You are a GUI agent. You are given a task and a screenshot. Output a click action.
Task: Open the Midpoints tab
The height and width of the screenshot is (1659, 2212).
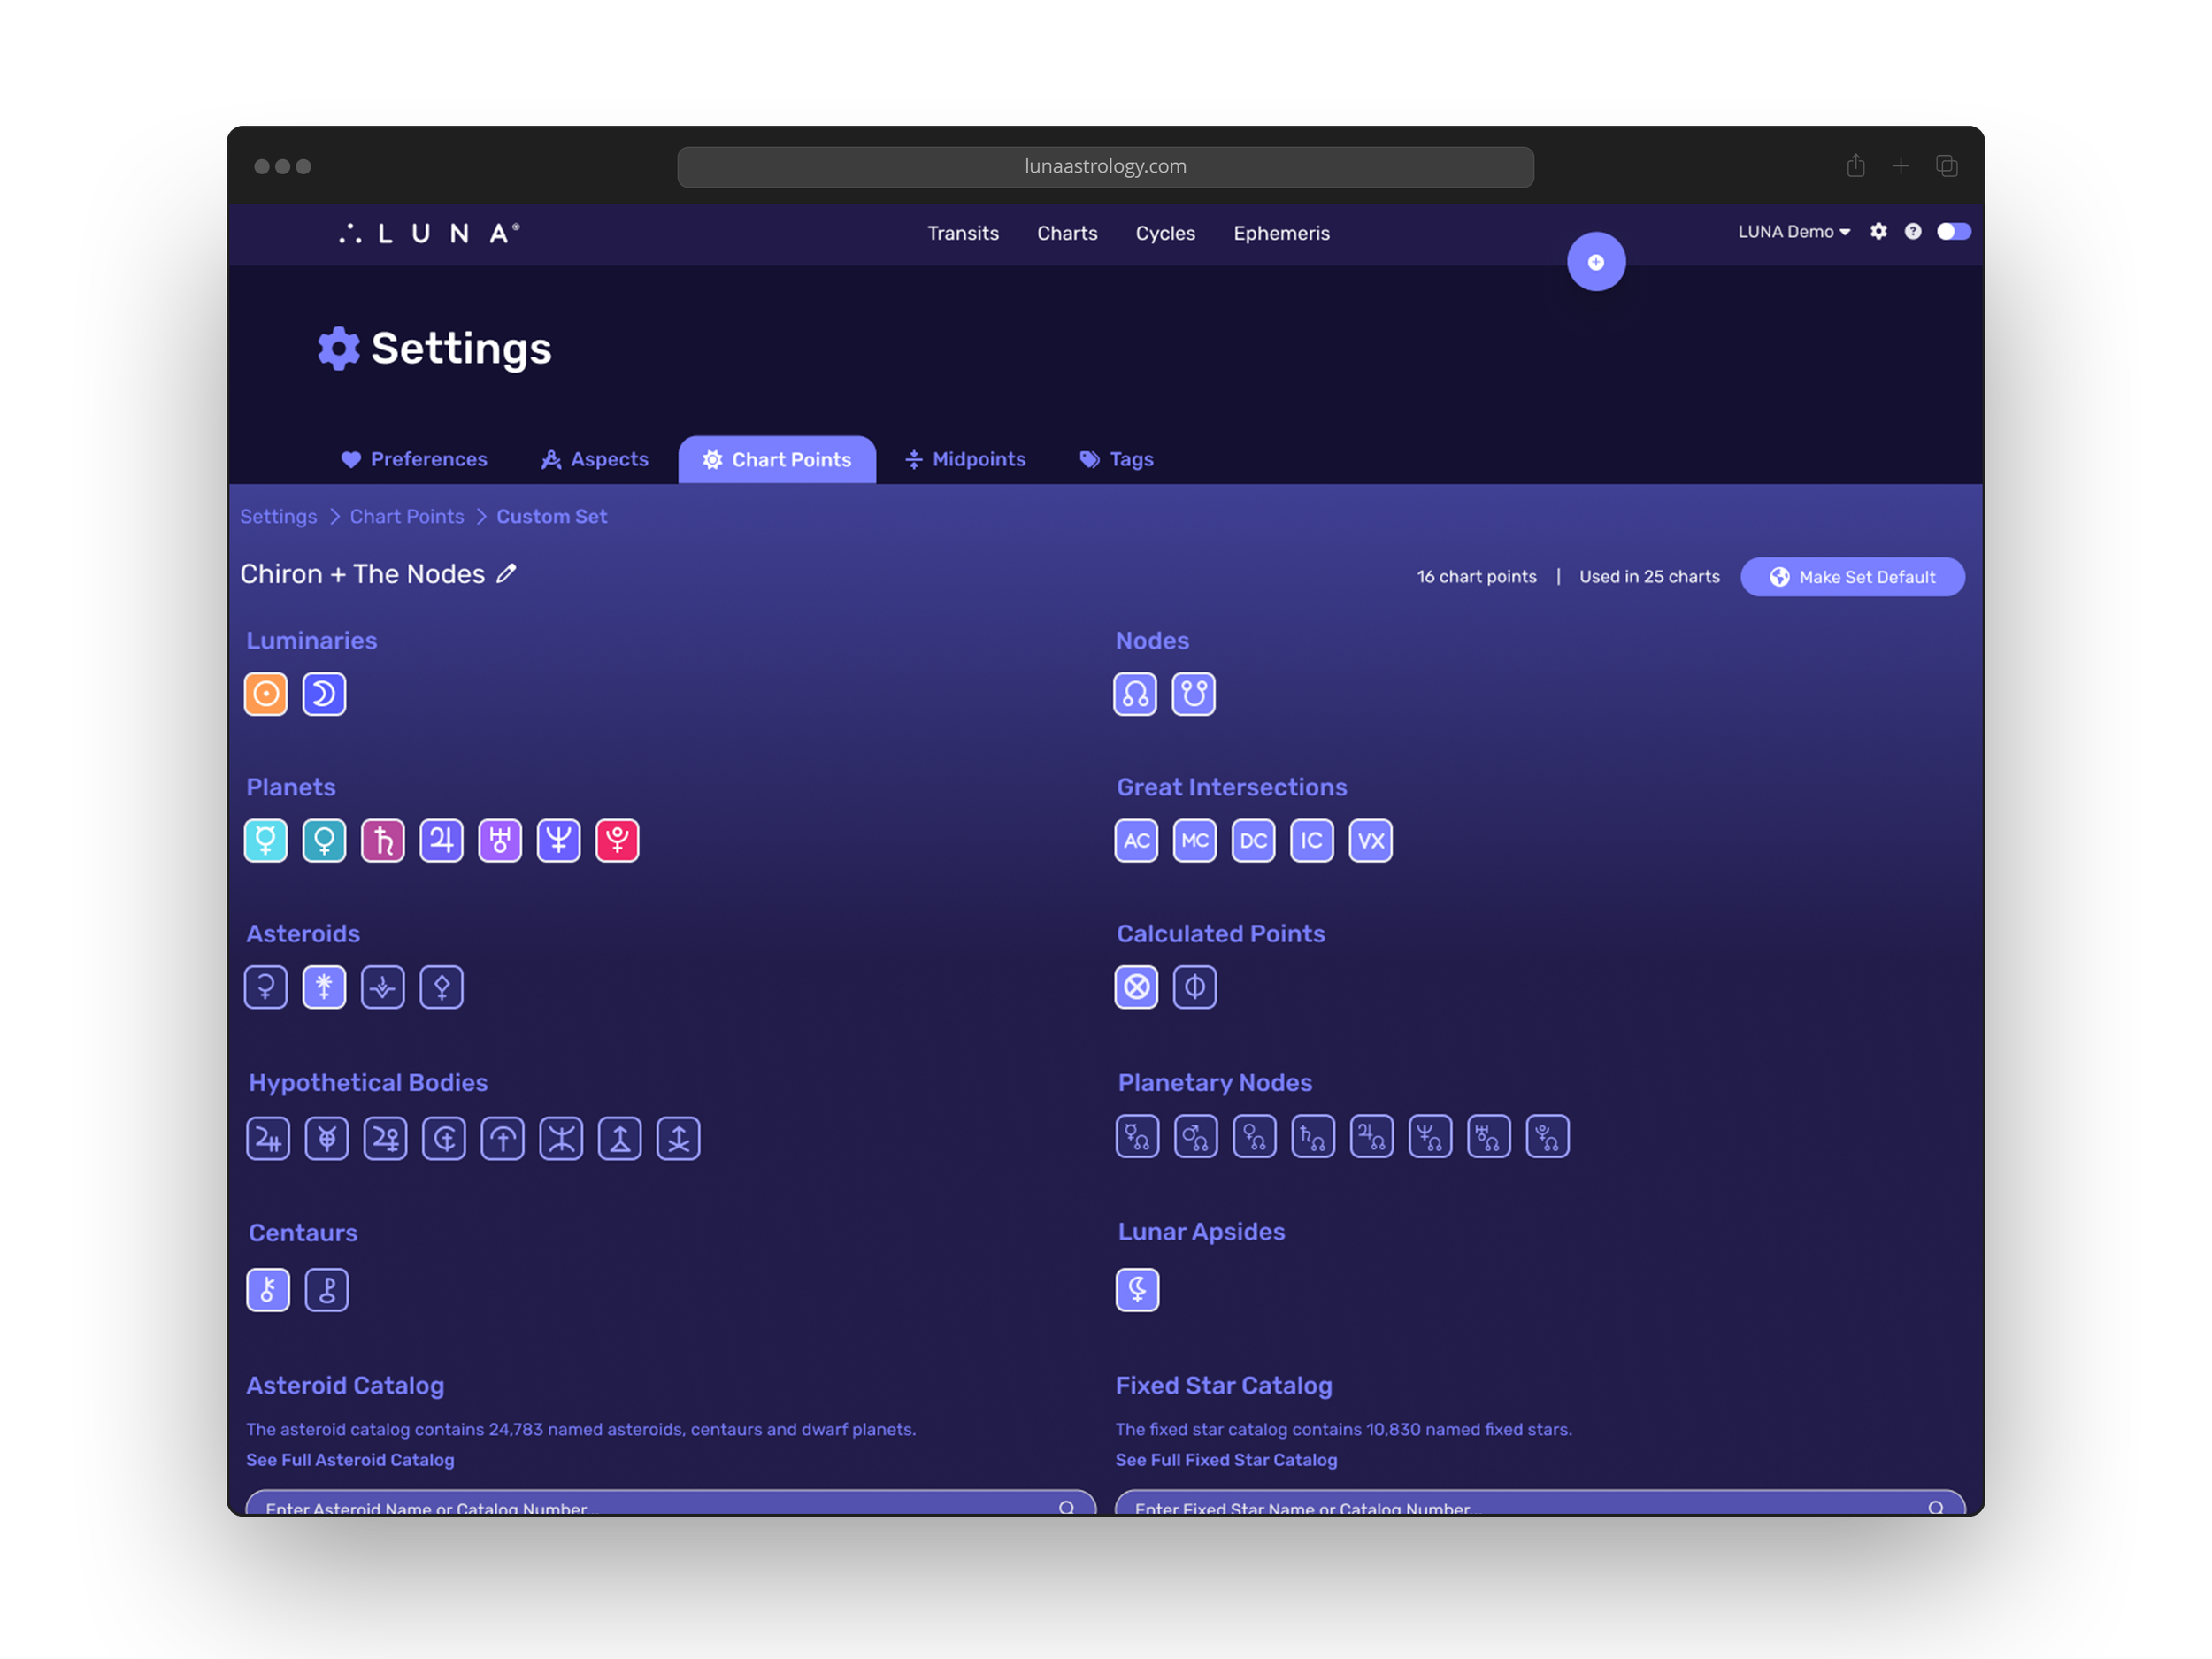(966, 460)
